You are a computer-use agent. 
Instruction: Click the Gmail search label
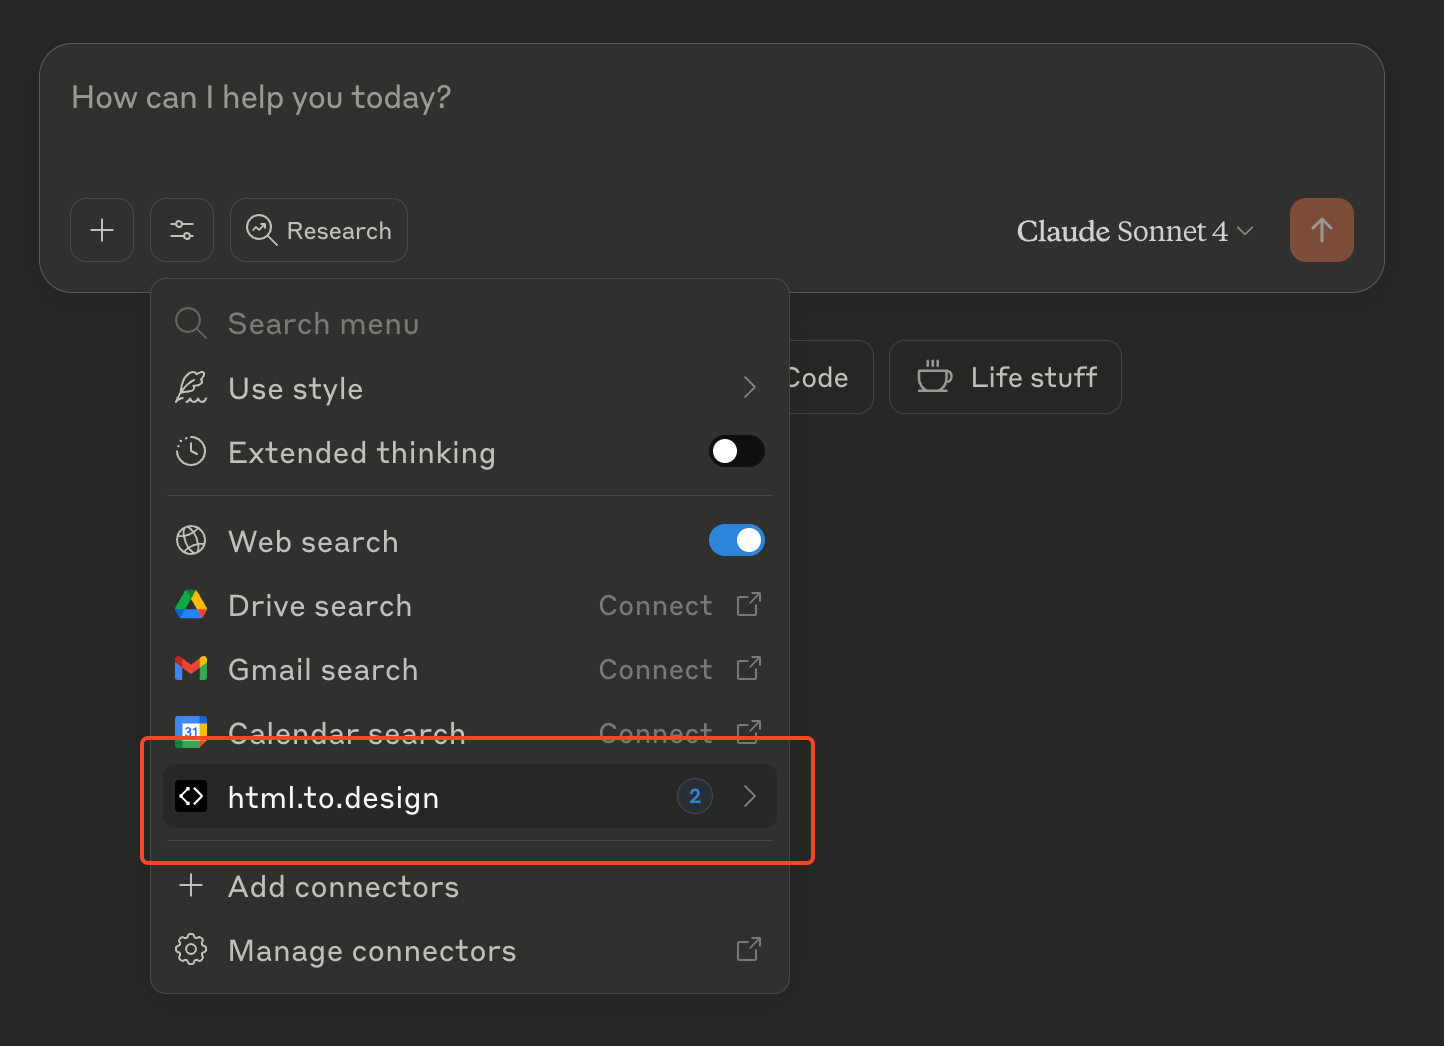323,670
